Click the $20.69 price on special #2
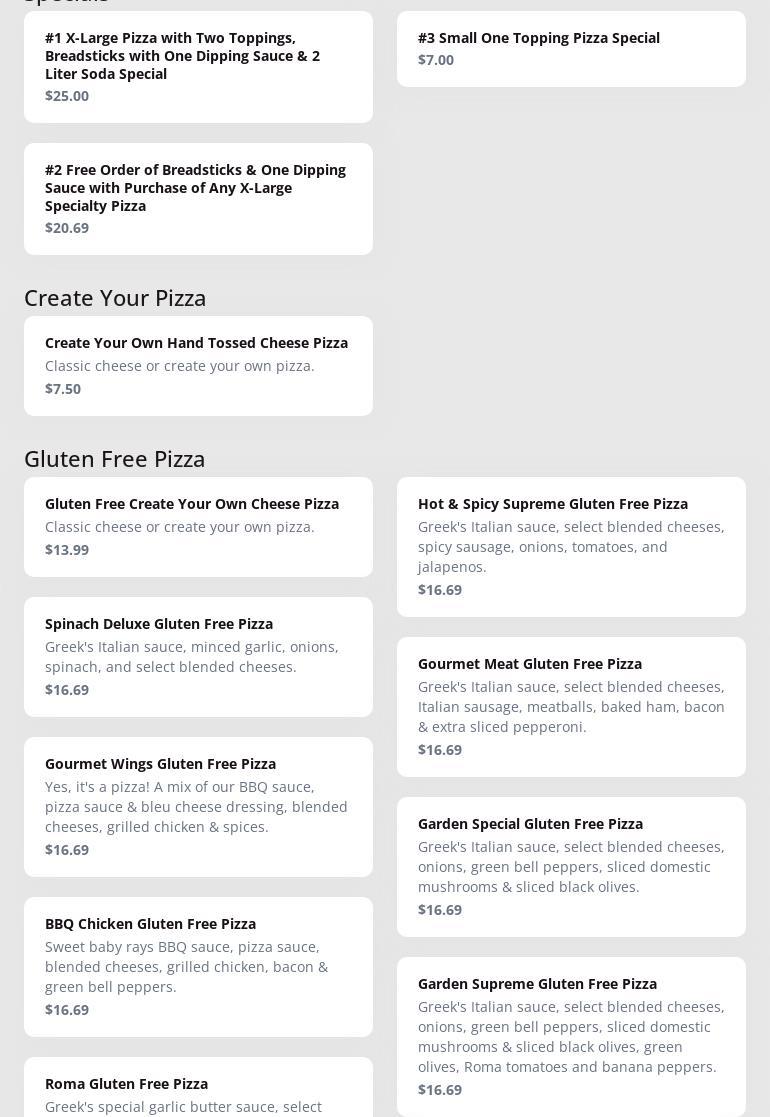The image size is (770, 1117). 67,228
